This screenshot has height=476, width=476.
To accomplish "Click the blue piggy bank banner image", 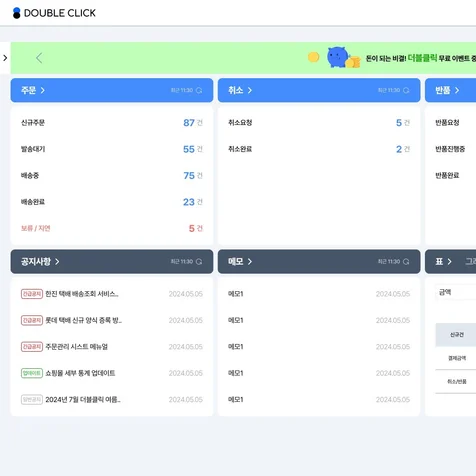I will click(x=338, y=57).
